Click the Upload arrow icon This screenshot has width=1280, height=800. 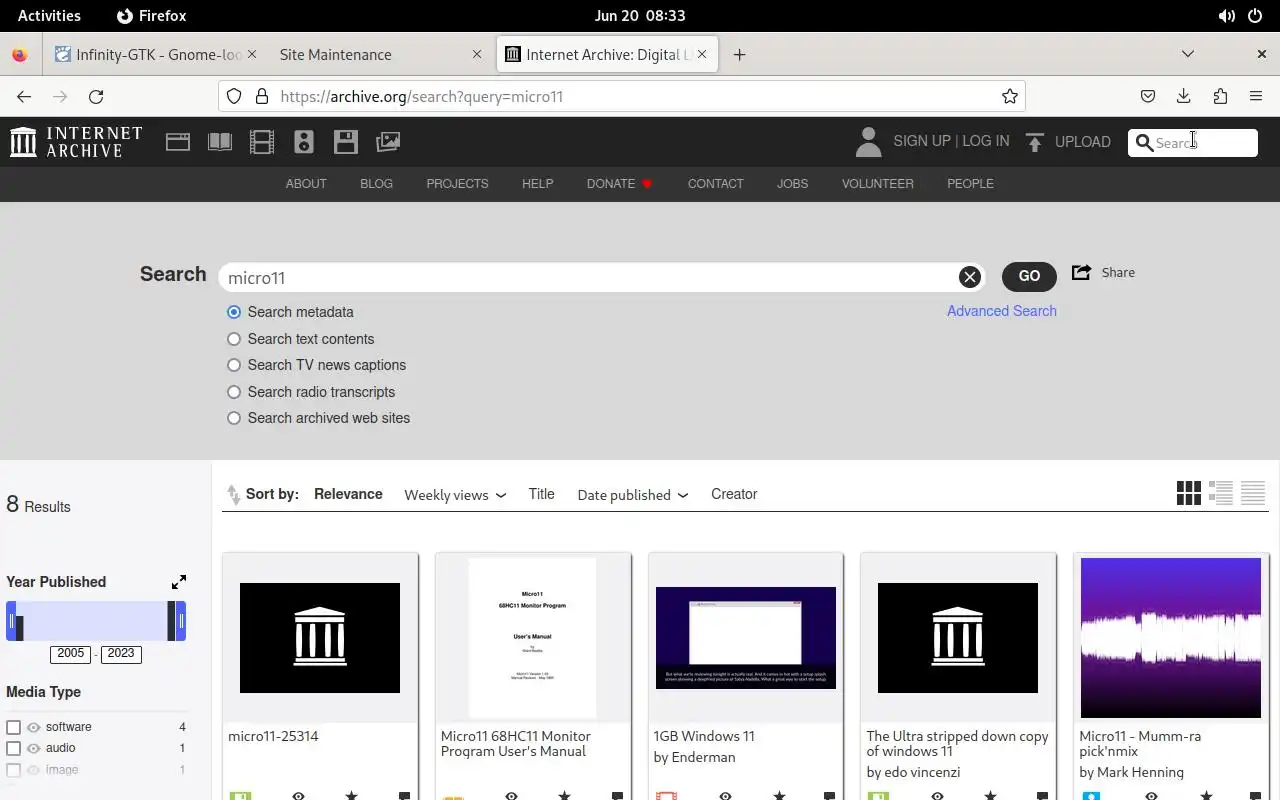click(x=1035, y=142)
